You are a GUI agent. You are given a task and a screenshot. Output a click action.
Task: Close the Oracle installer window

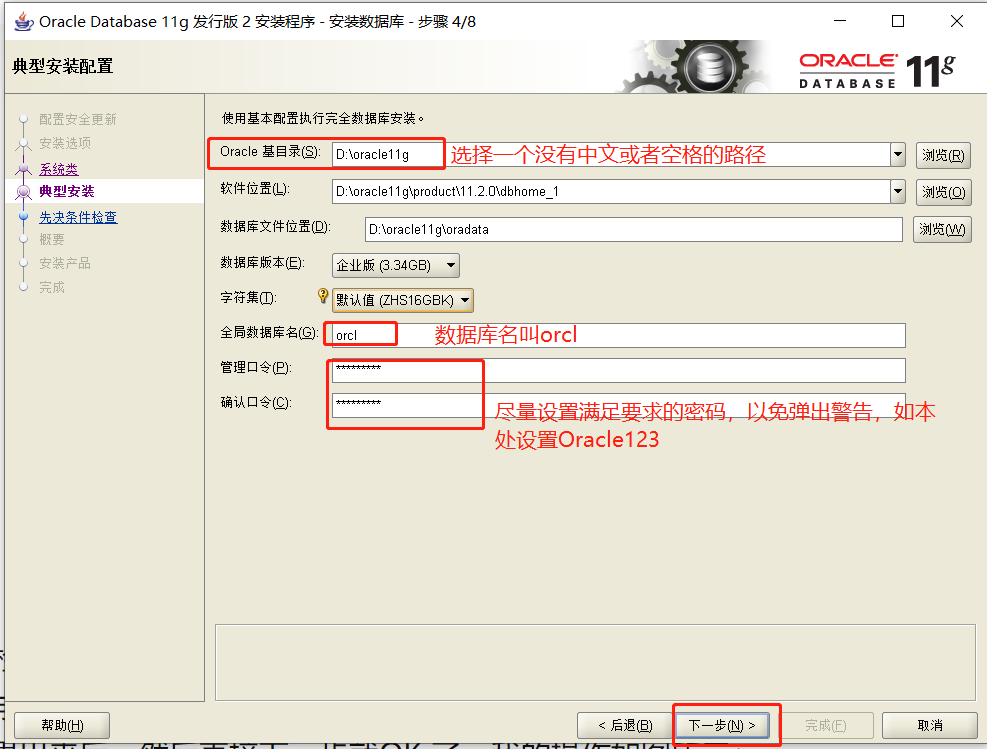pos(957,21)
